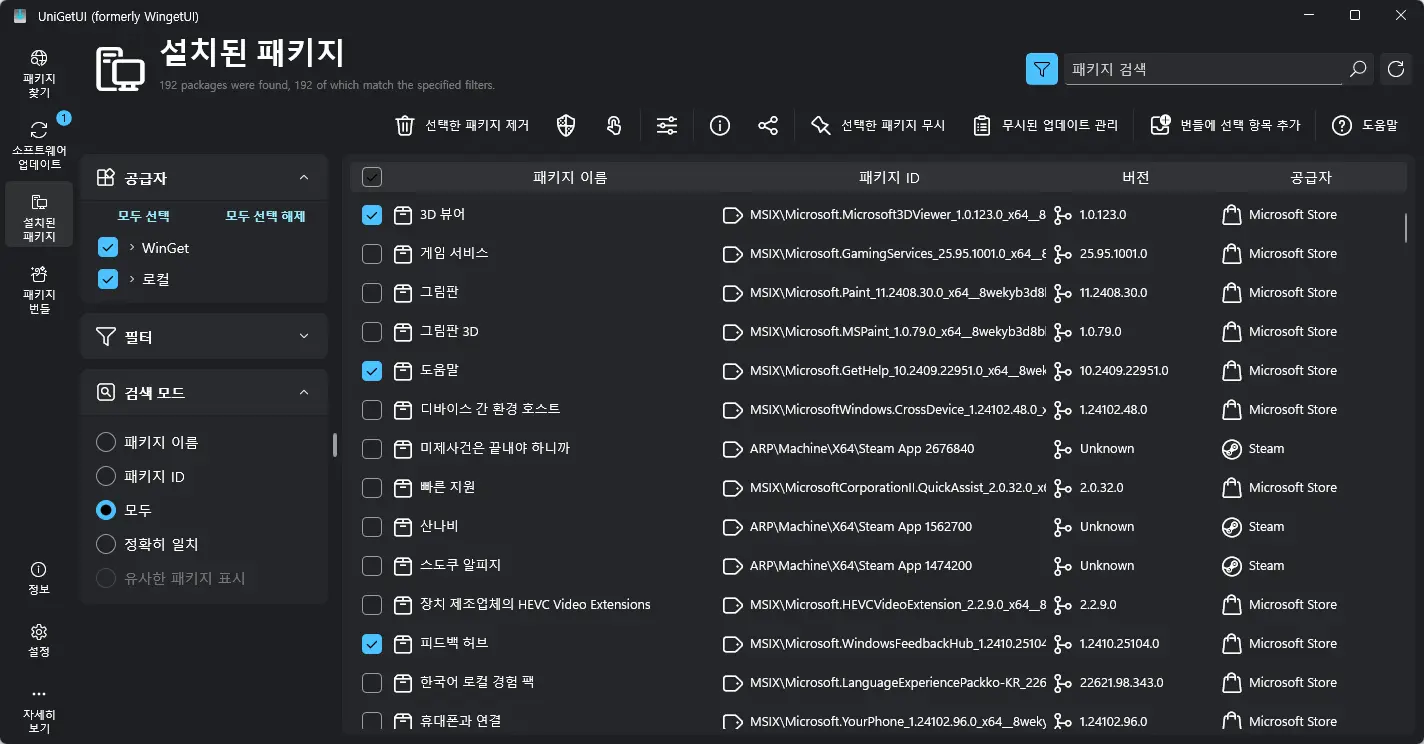The width and height of the screenshot is (1424, 744).
Task: Click version icon in 한국어 로컬 경험 팩 row
Action: coord(1062,683)
